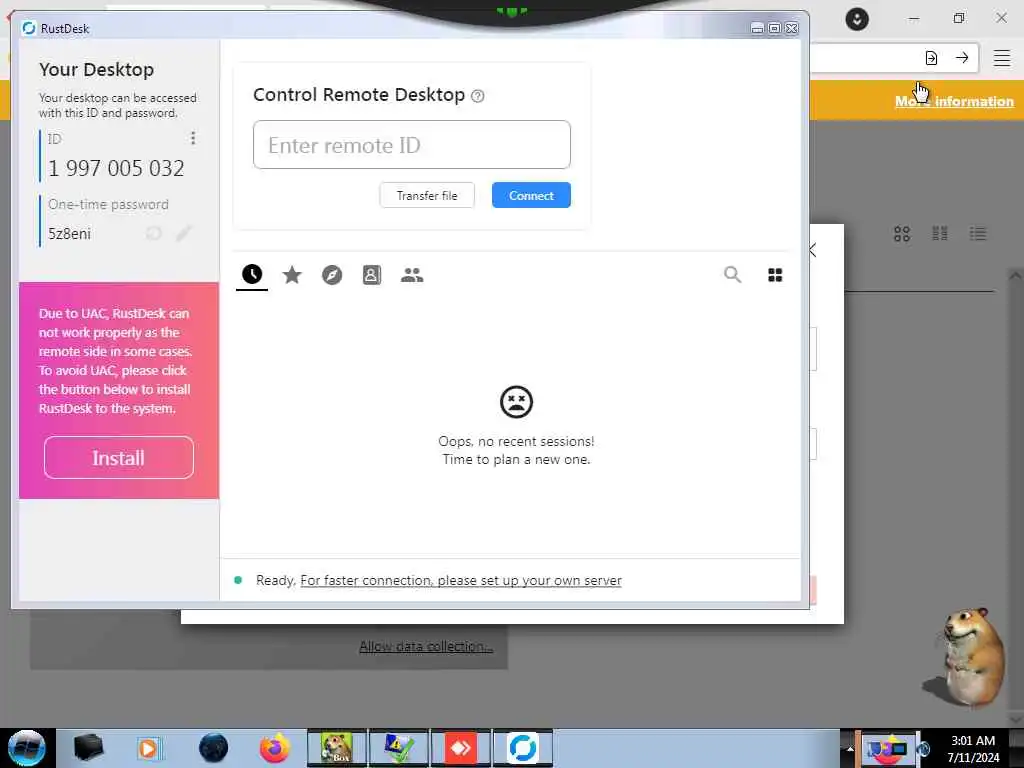This screenshot has width=1024, height=768.
Task: Click the Allow data collection link
Action: pos(426,647)
